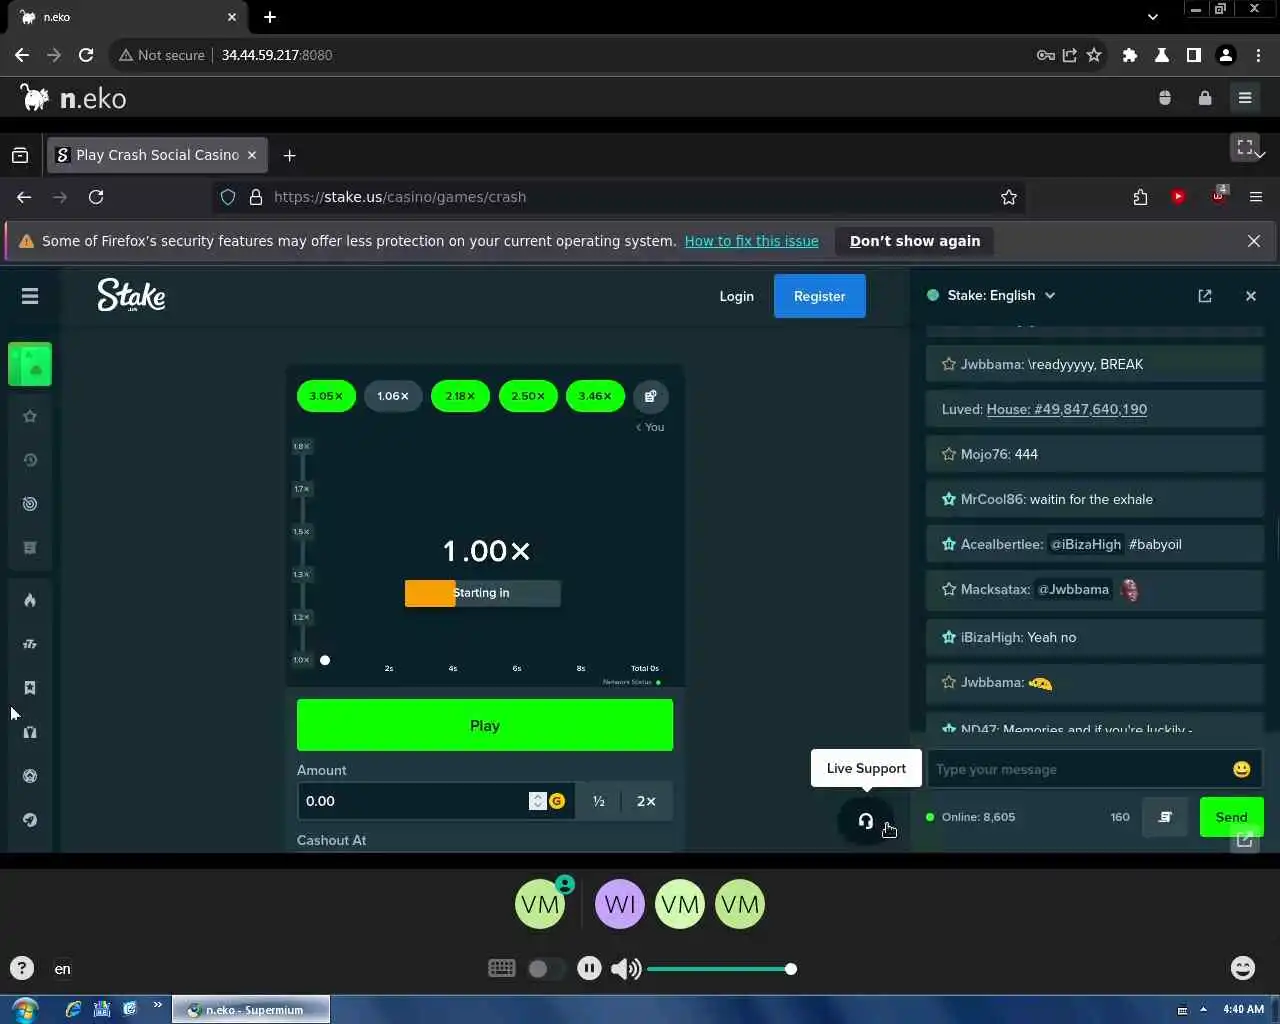
Task: Open How to fix this issue link
Action: pyautogui.click(x=752, y=241)
